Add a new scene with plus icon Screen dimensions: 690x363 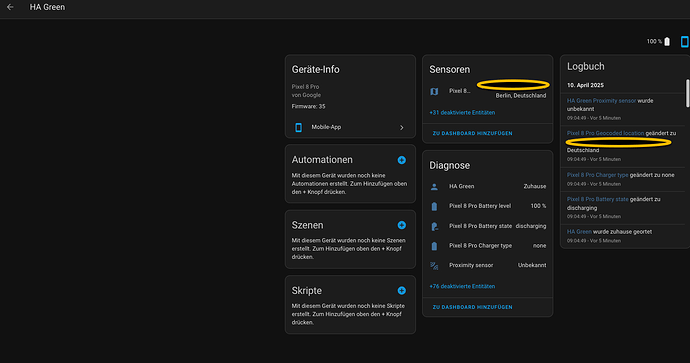coord(401,225)
